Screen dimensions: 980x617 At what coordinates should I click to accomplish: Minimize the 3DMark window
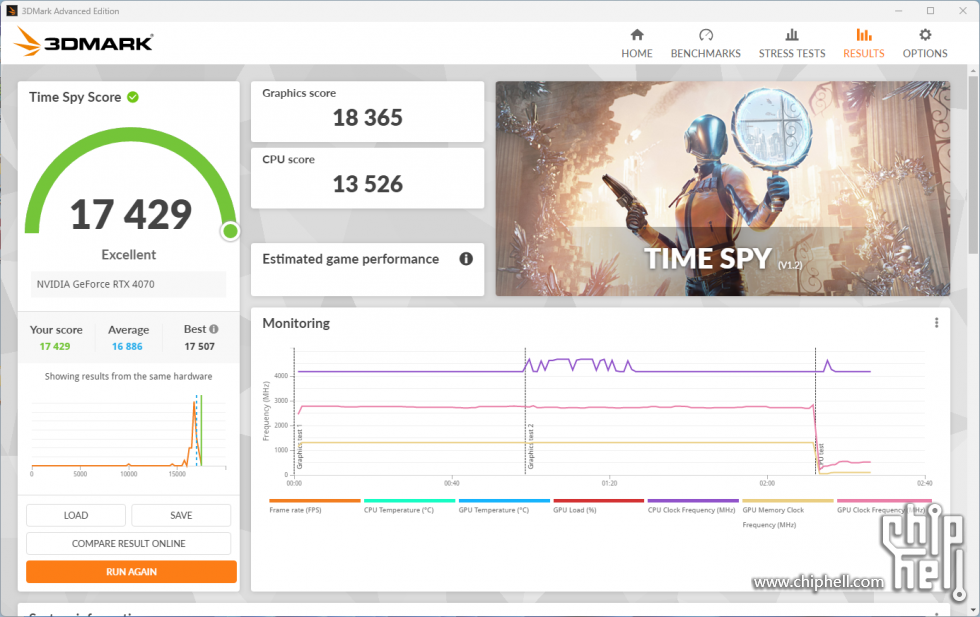tap(898, 11)
